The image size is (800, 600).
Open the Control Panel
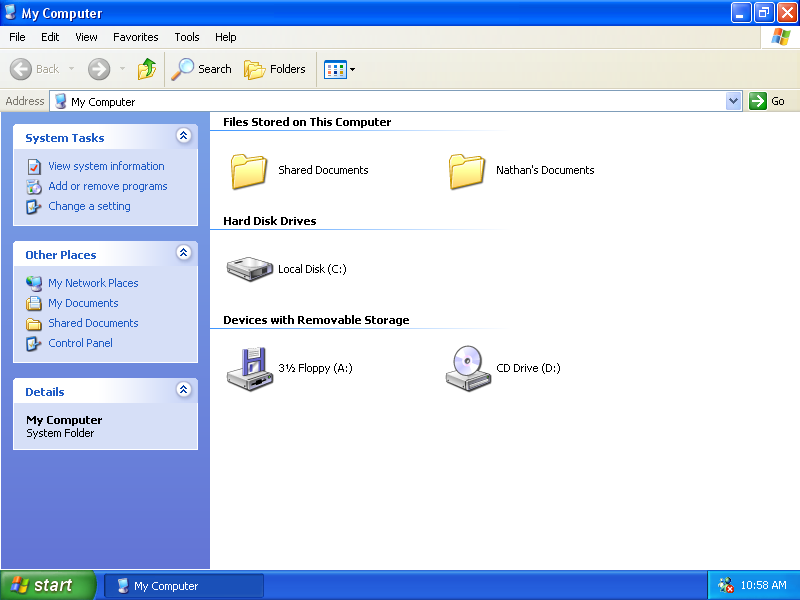click(78, 343)
